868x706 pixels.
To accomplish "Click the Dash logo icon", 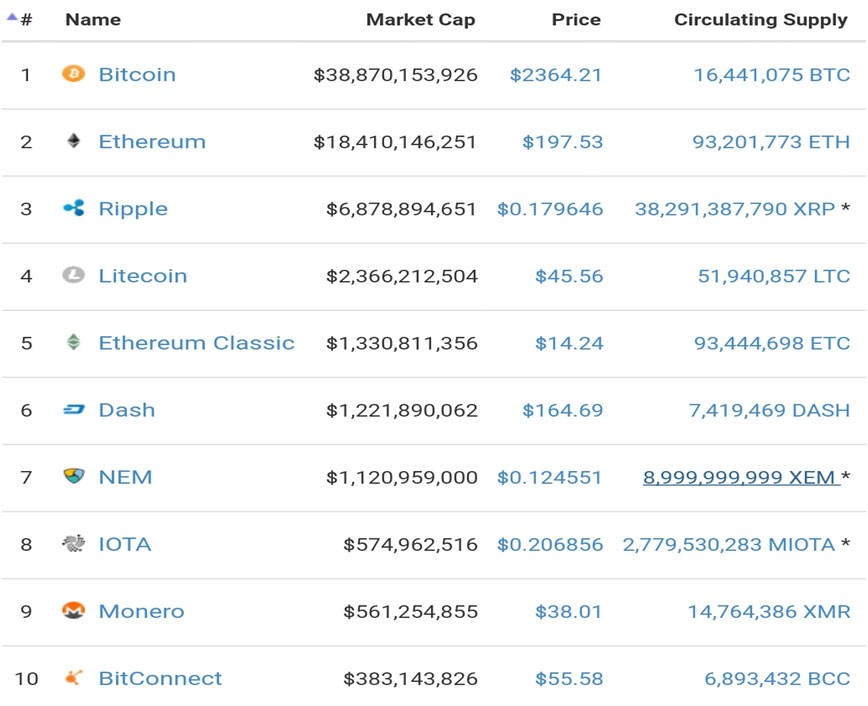I will click(x=73, y=409).
